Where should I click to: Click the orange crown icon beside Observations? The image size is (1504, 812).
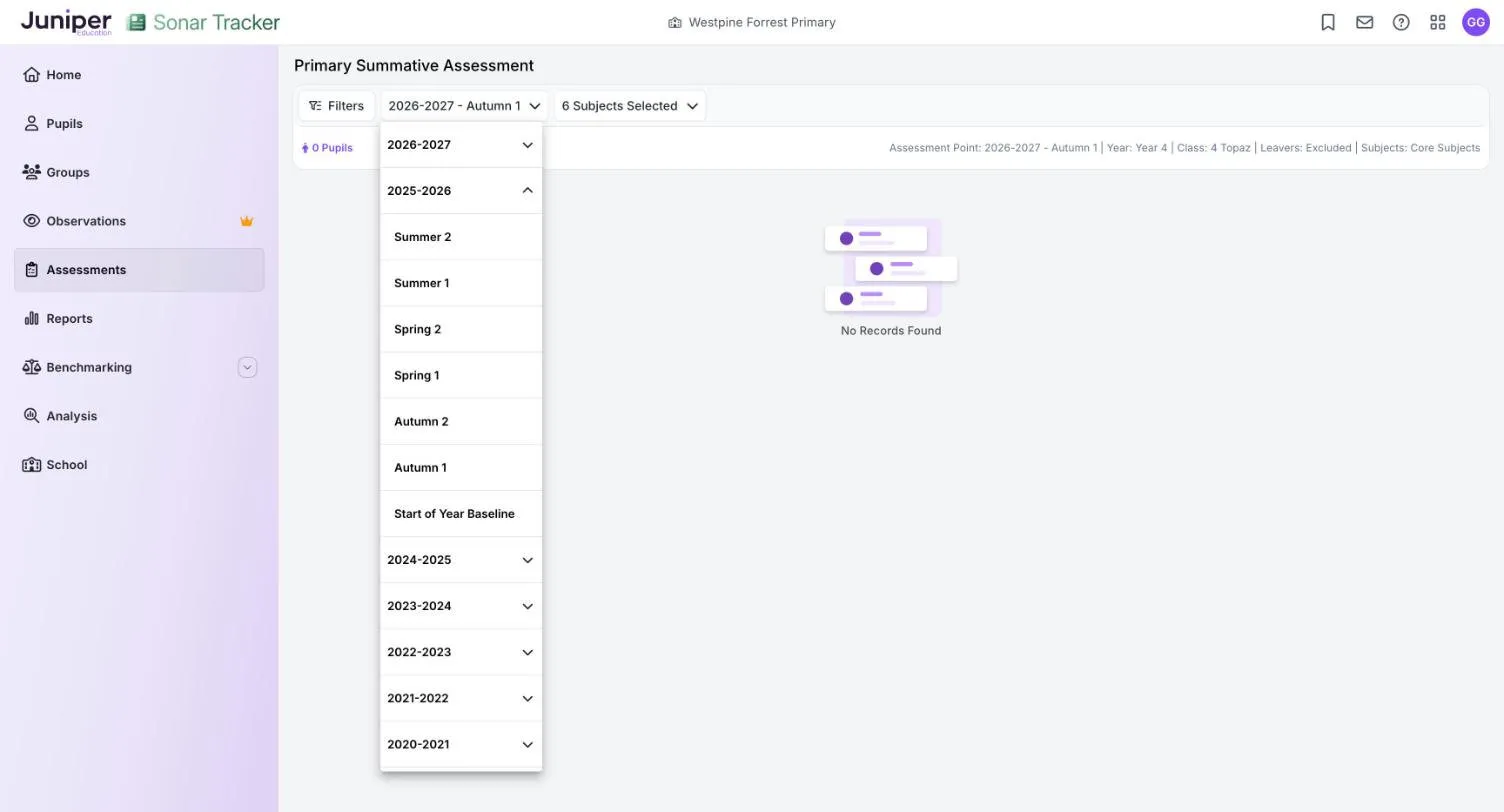(246, 221)
